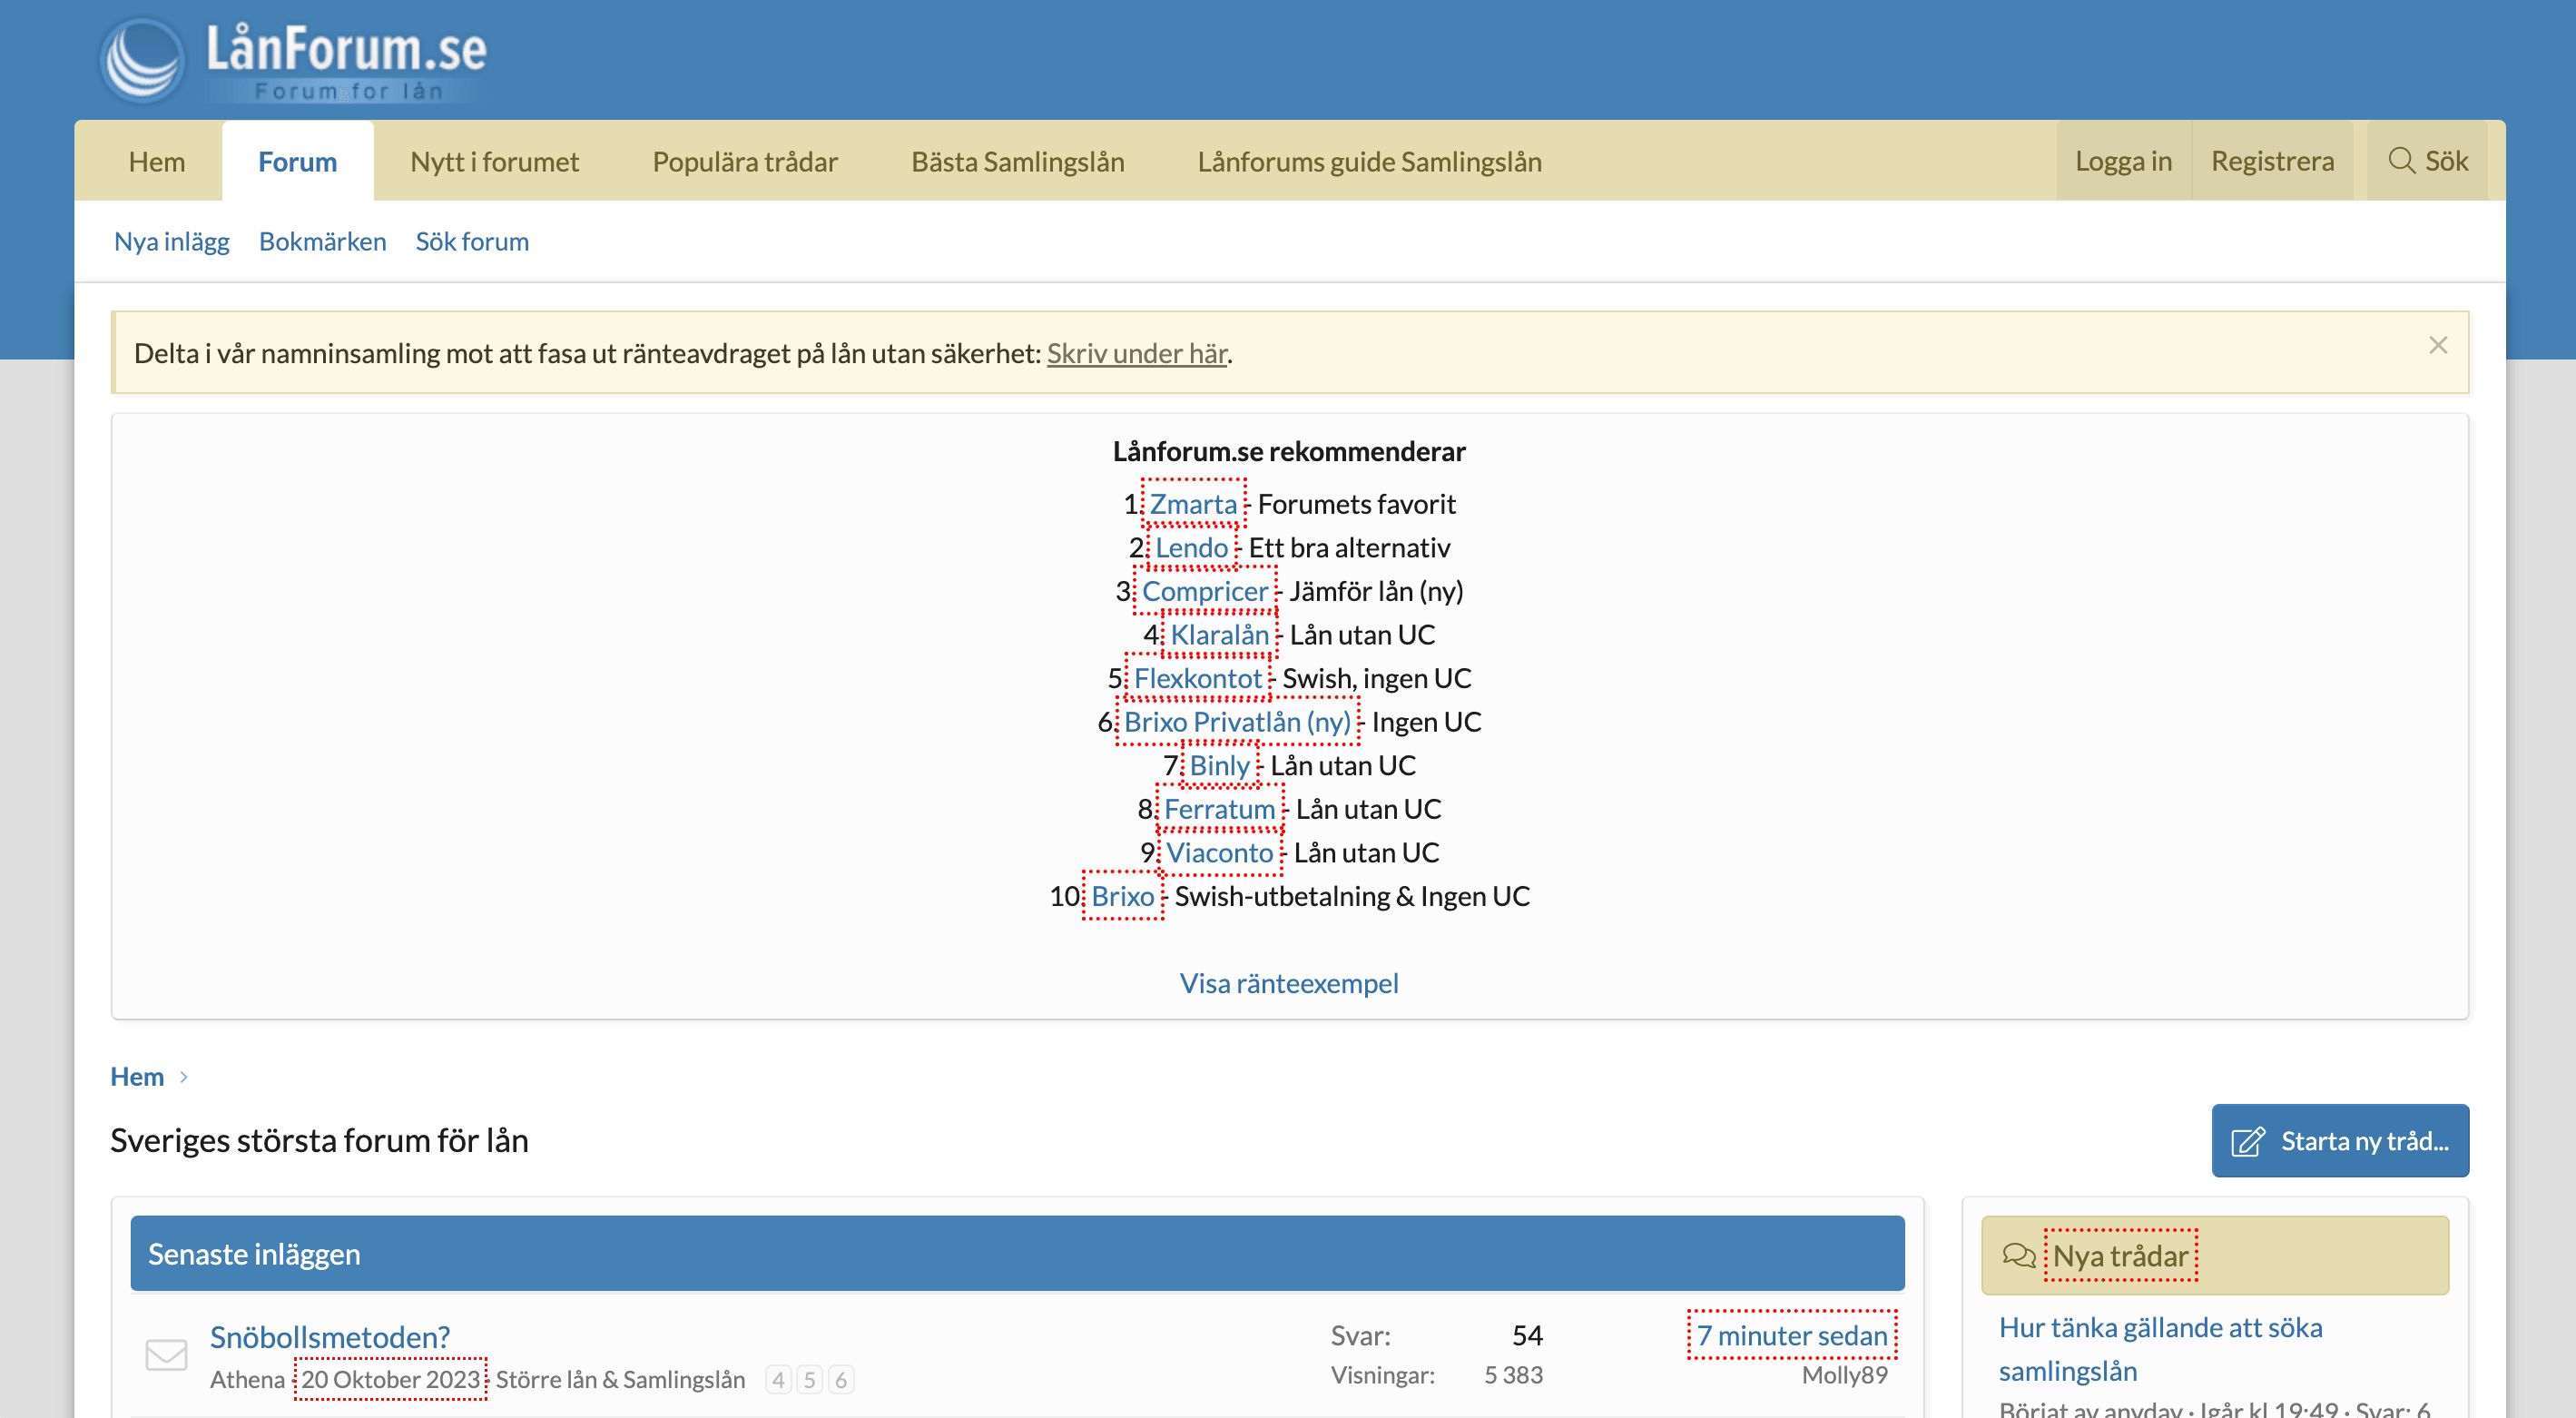Open the Flexkontot link

[x=1197, y=678]
